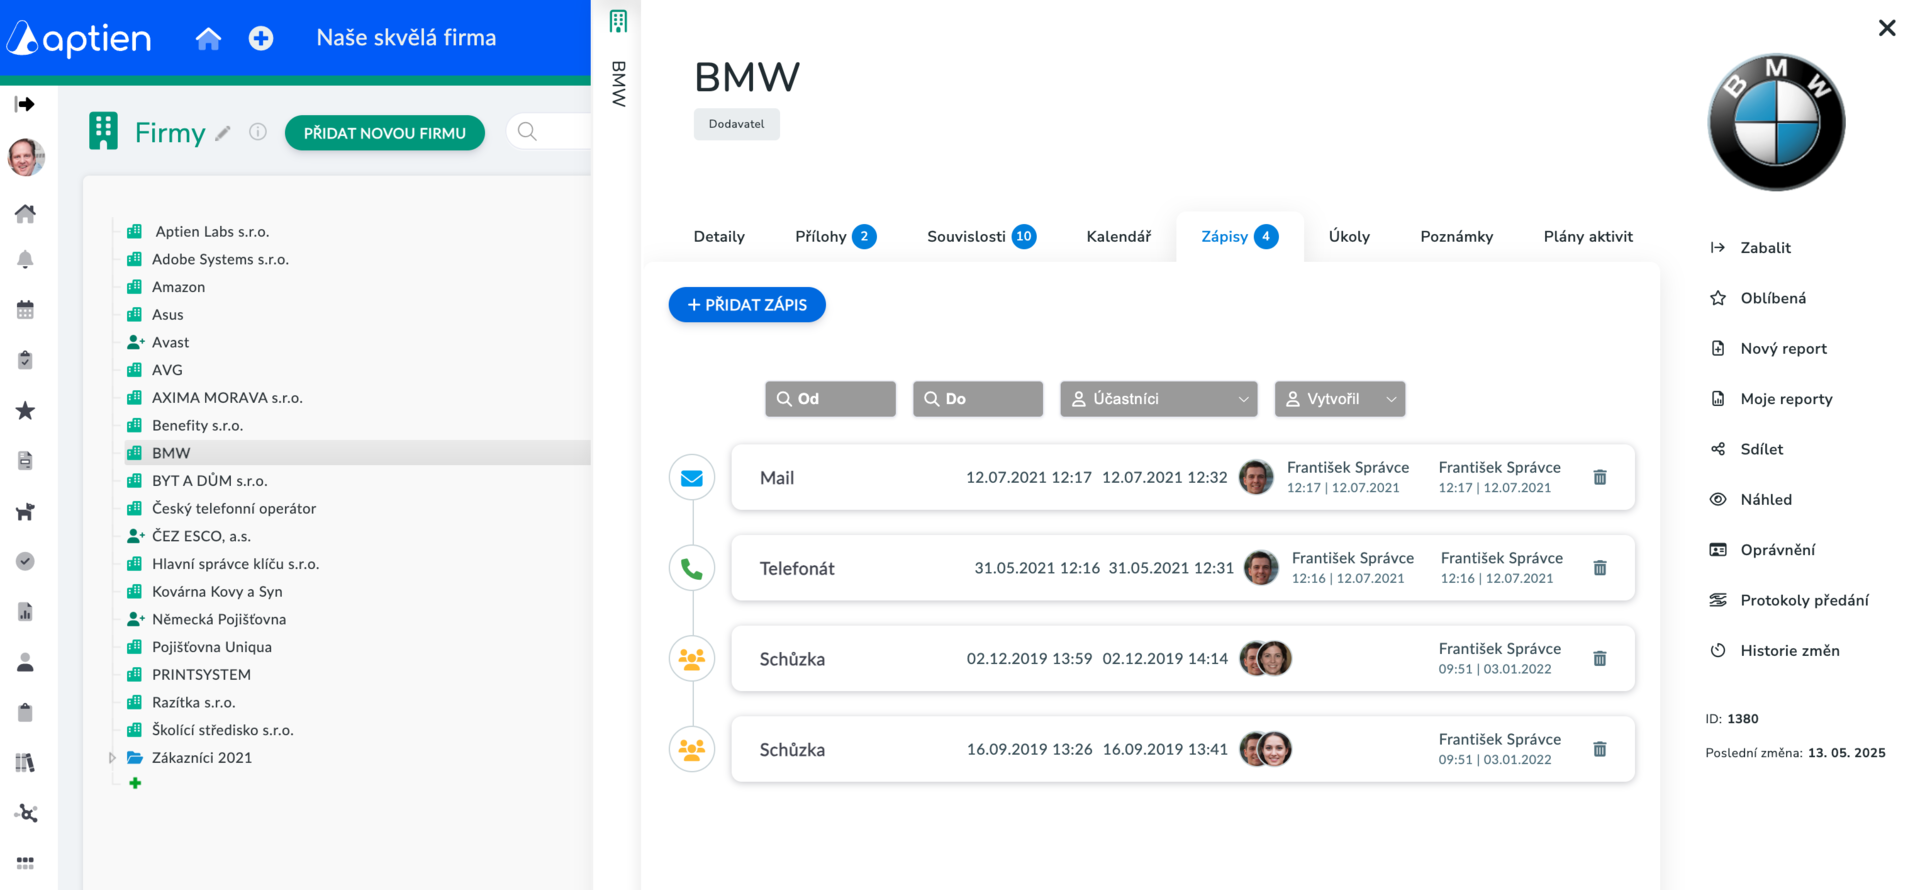Click the PŘIDAT ZÁPIS button

747,305
